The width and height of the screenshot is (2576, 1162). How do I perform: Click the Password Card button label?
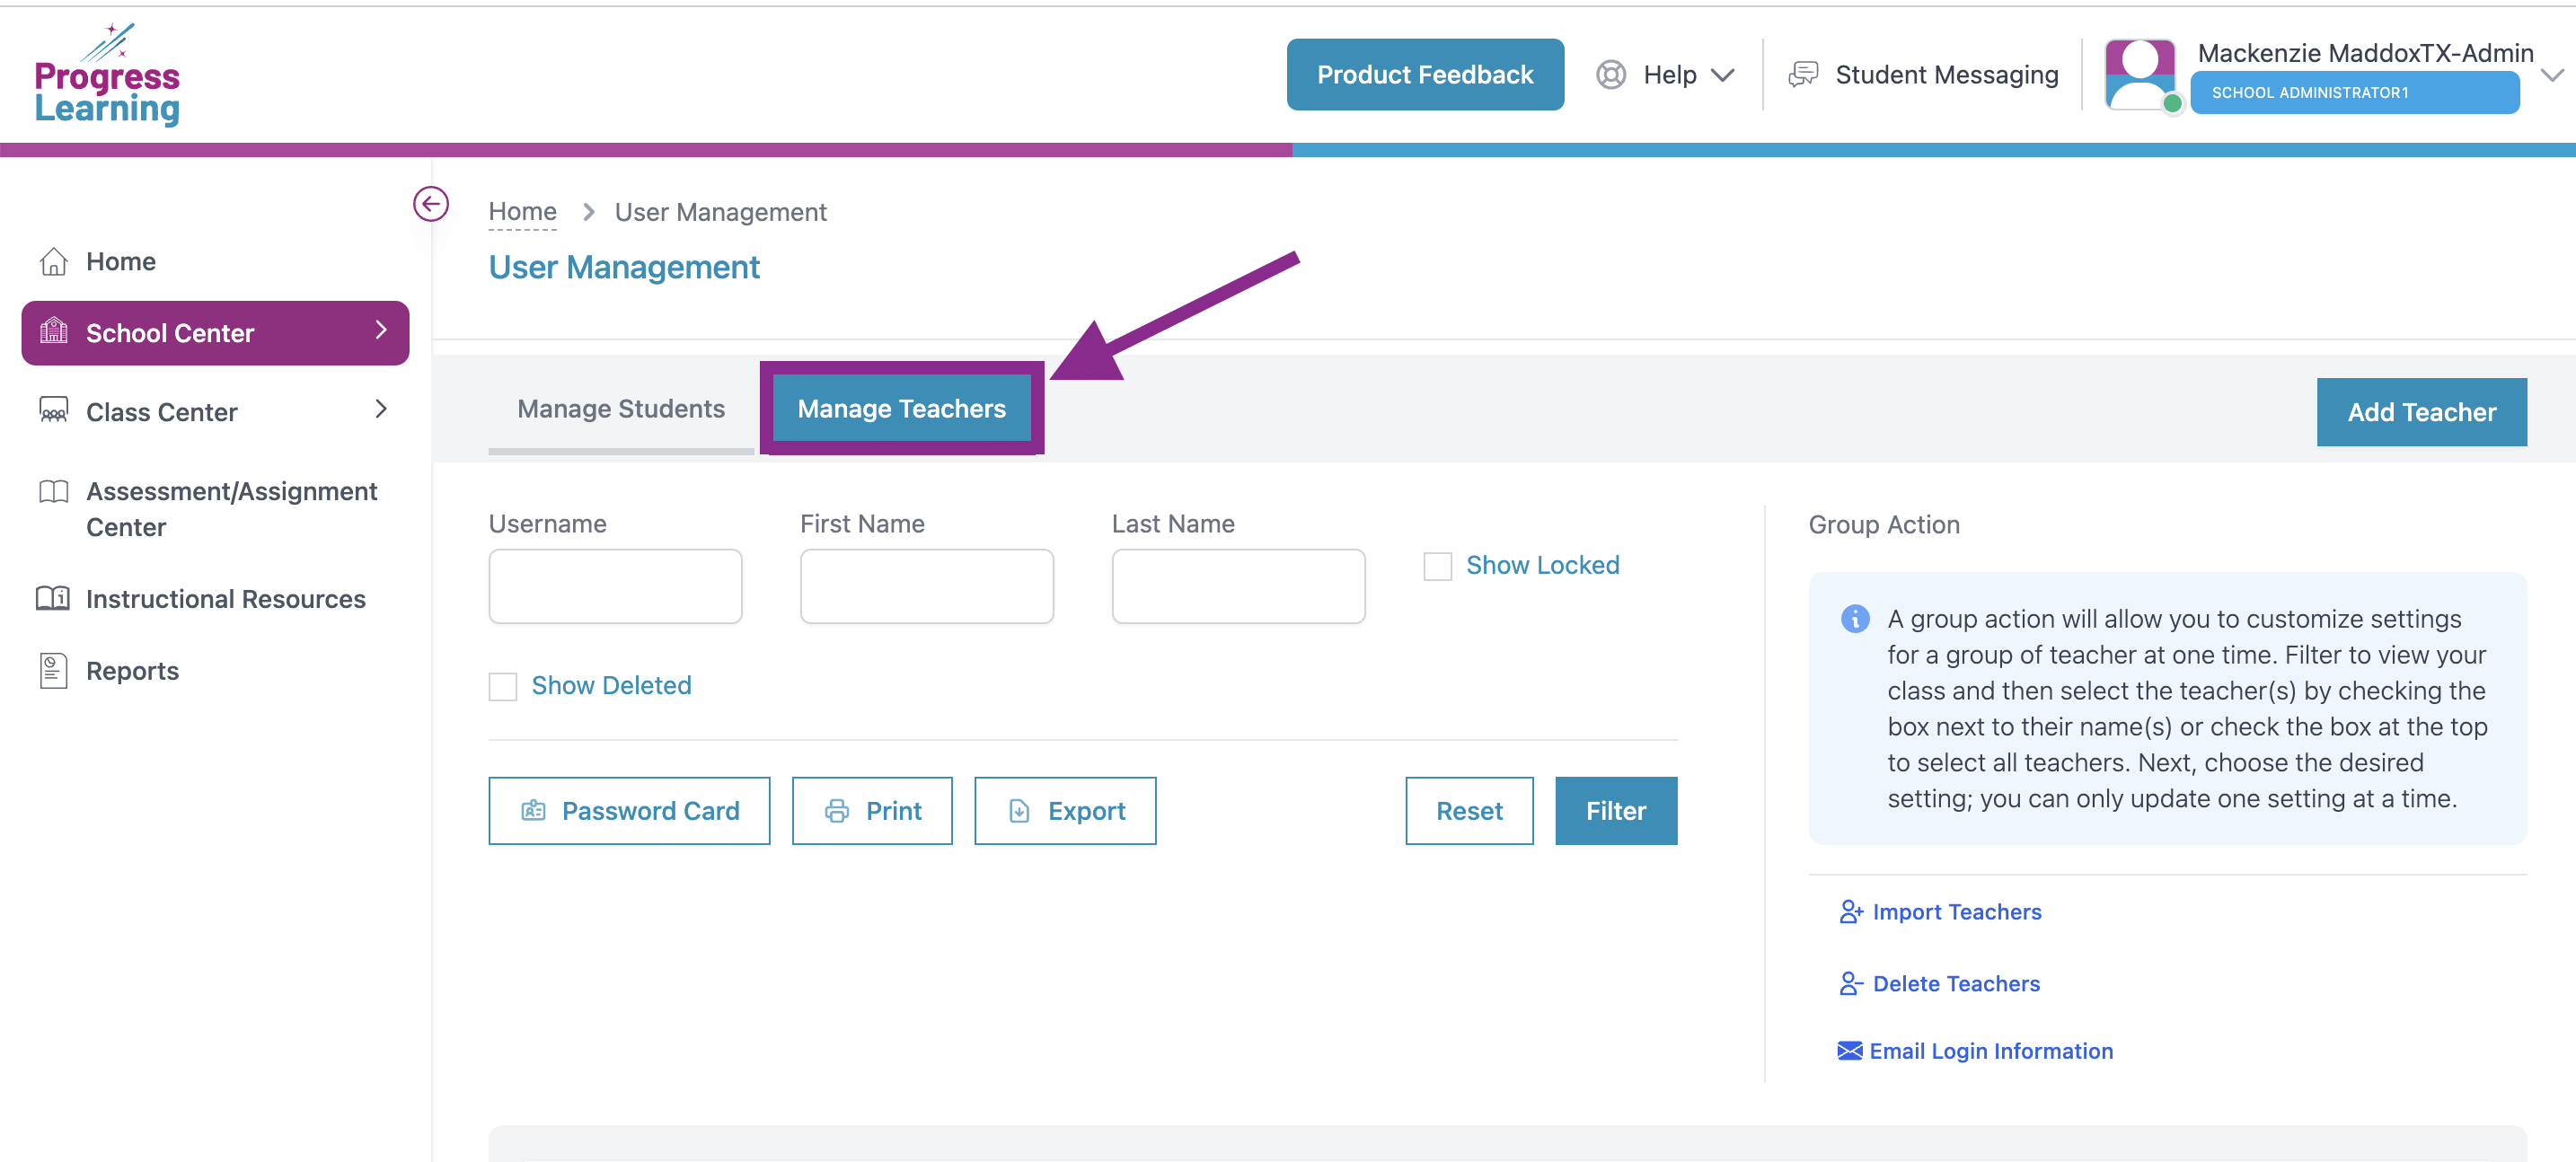[x=651, y=810]
